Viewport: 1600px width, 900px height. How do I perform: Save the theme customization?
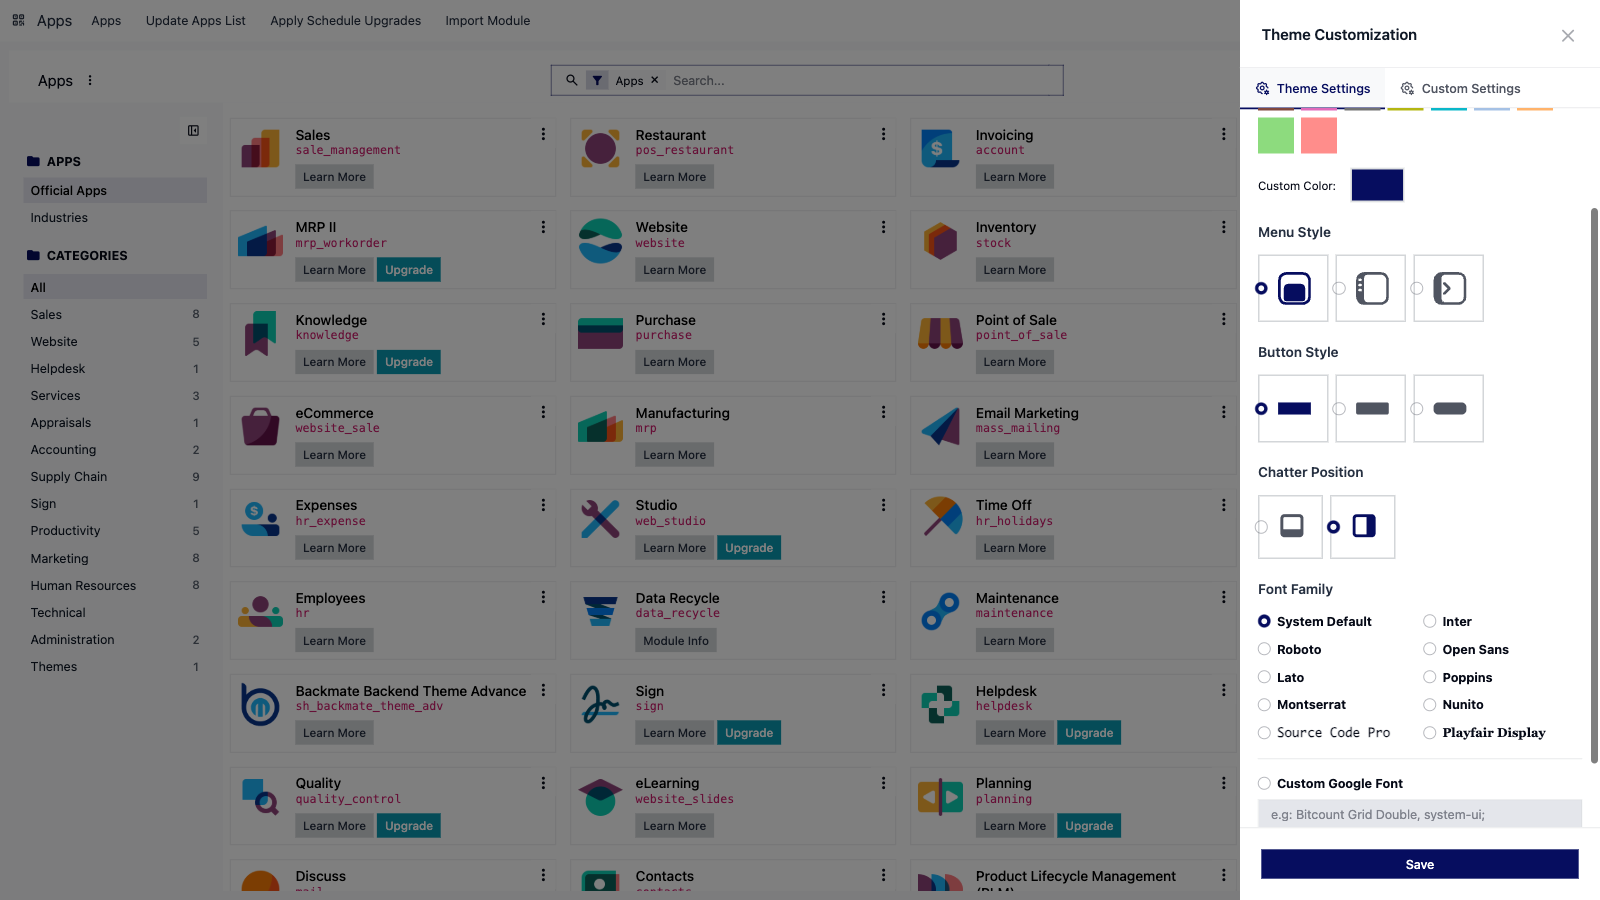click(1419, 864)
